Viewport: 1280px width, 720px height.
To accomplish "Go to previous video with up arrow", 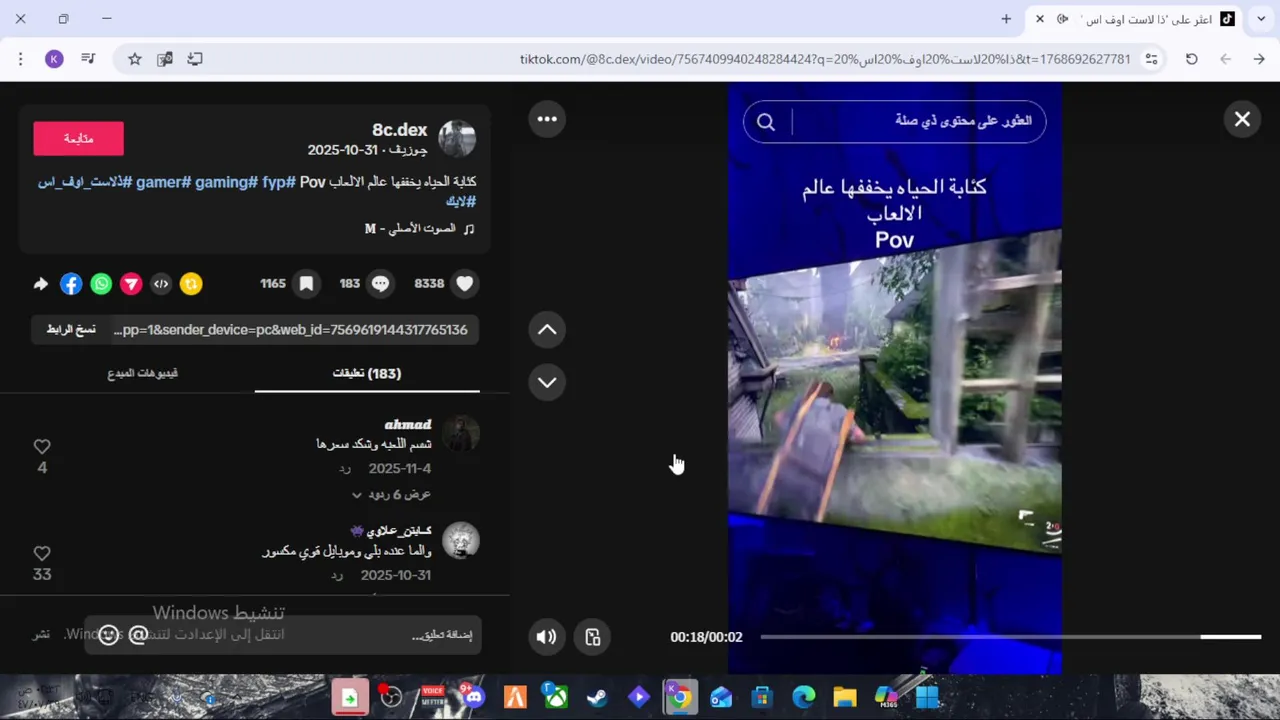I will coord(547,330).
